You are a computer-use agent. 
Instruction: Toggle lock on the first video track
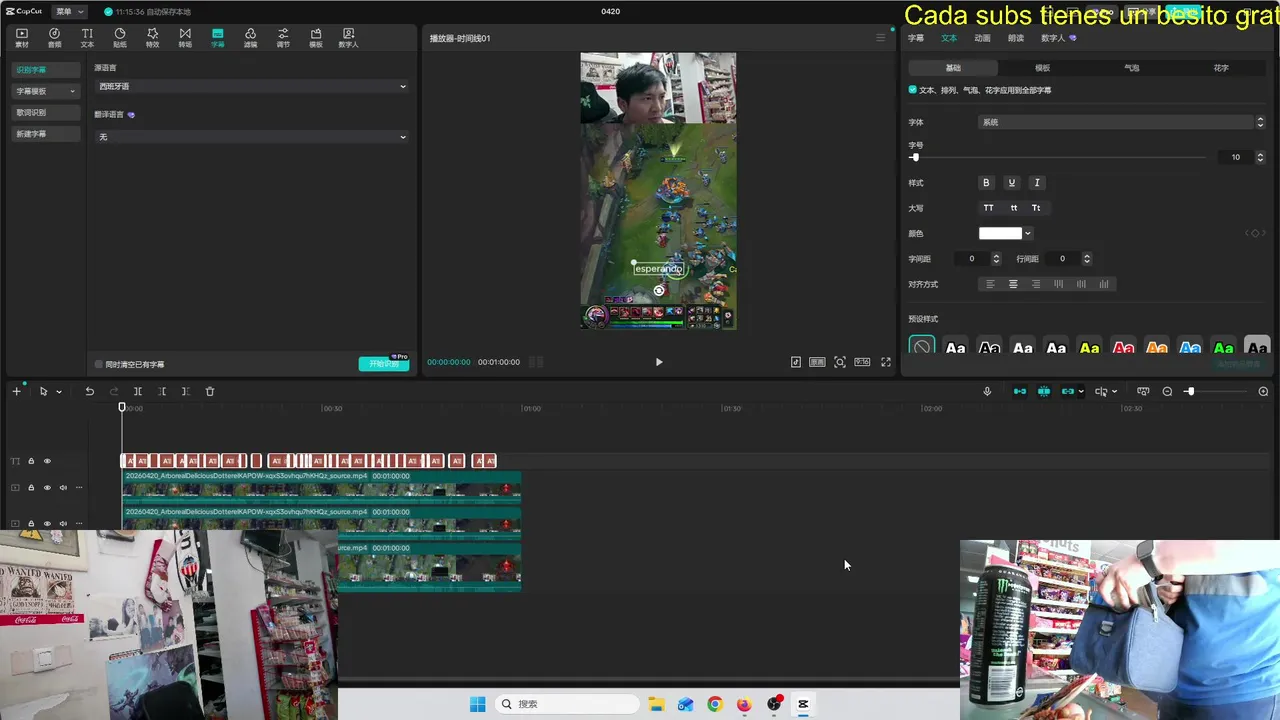click(31, 488)
